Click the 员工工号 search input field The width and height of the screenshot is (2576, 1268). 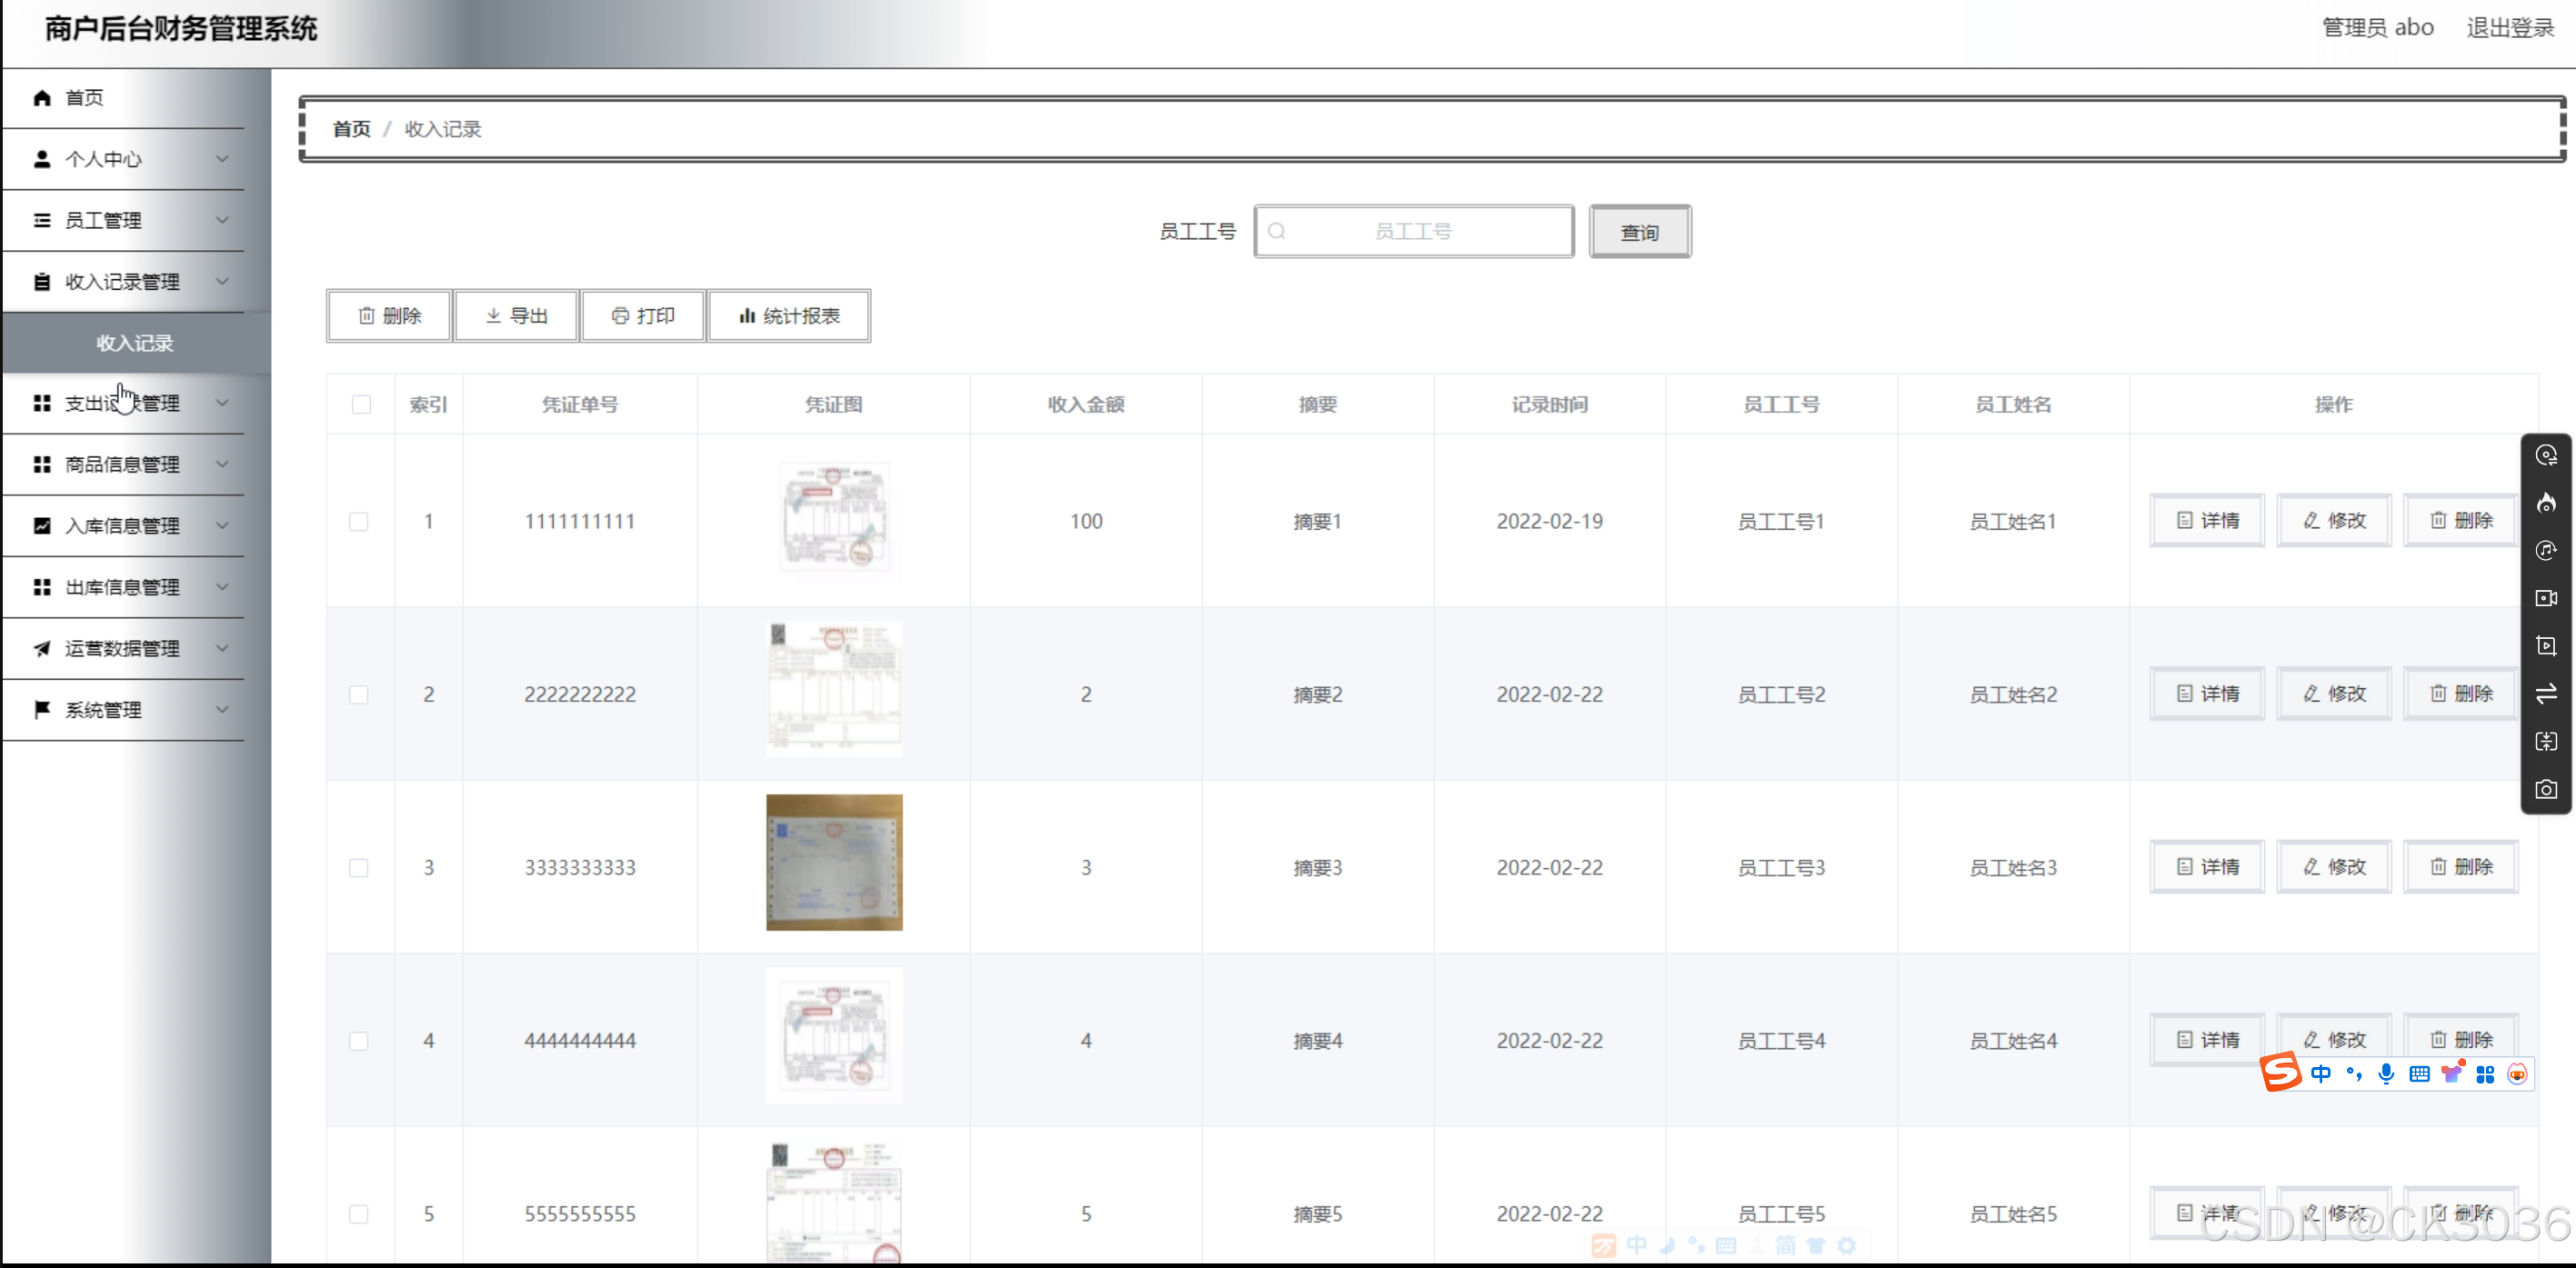1413,232
